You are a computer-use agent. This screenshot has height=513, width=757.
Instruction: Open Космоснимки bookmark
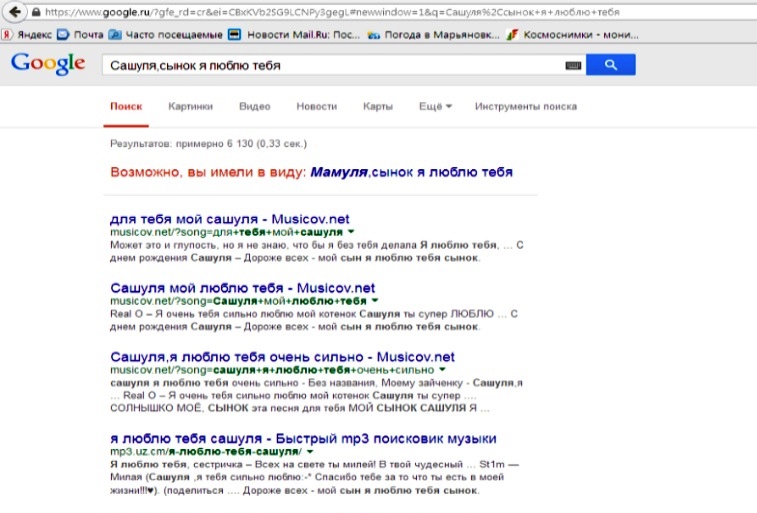pos(573,35)
